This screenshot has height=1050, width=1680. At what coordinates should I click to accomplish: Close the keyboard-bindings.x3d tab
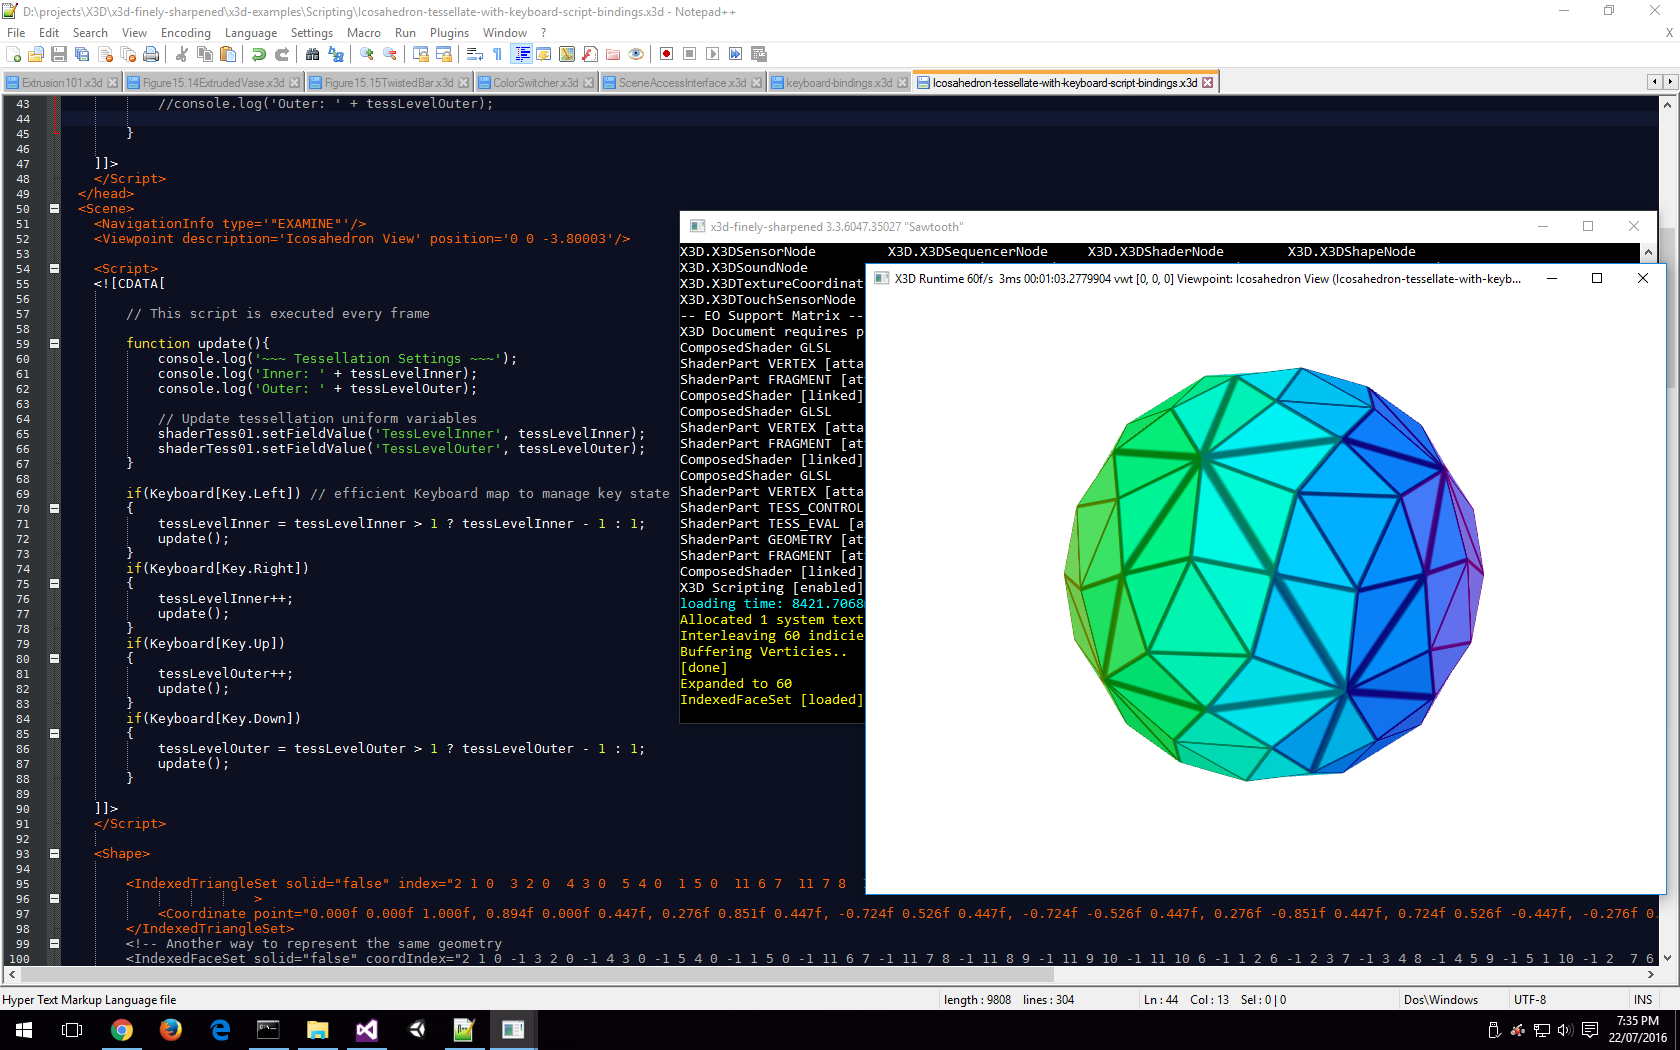(902, 83)
